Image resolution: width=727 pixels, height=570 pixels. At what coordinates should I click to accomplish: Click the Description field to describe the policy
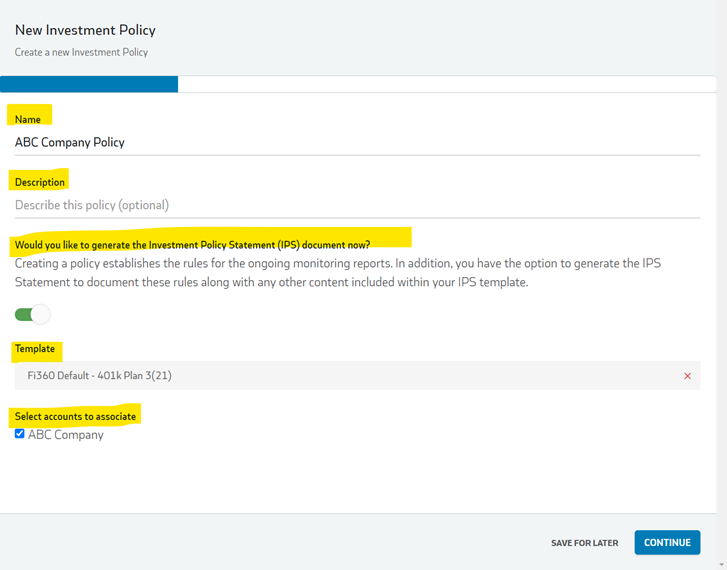pyautogui.click(x=357, y=205)
